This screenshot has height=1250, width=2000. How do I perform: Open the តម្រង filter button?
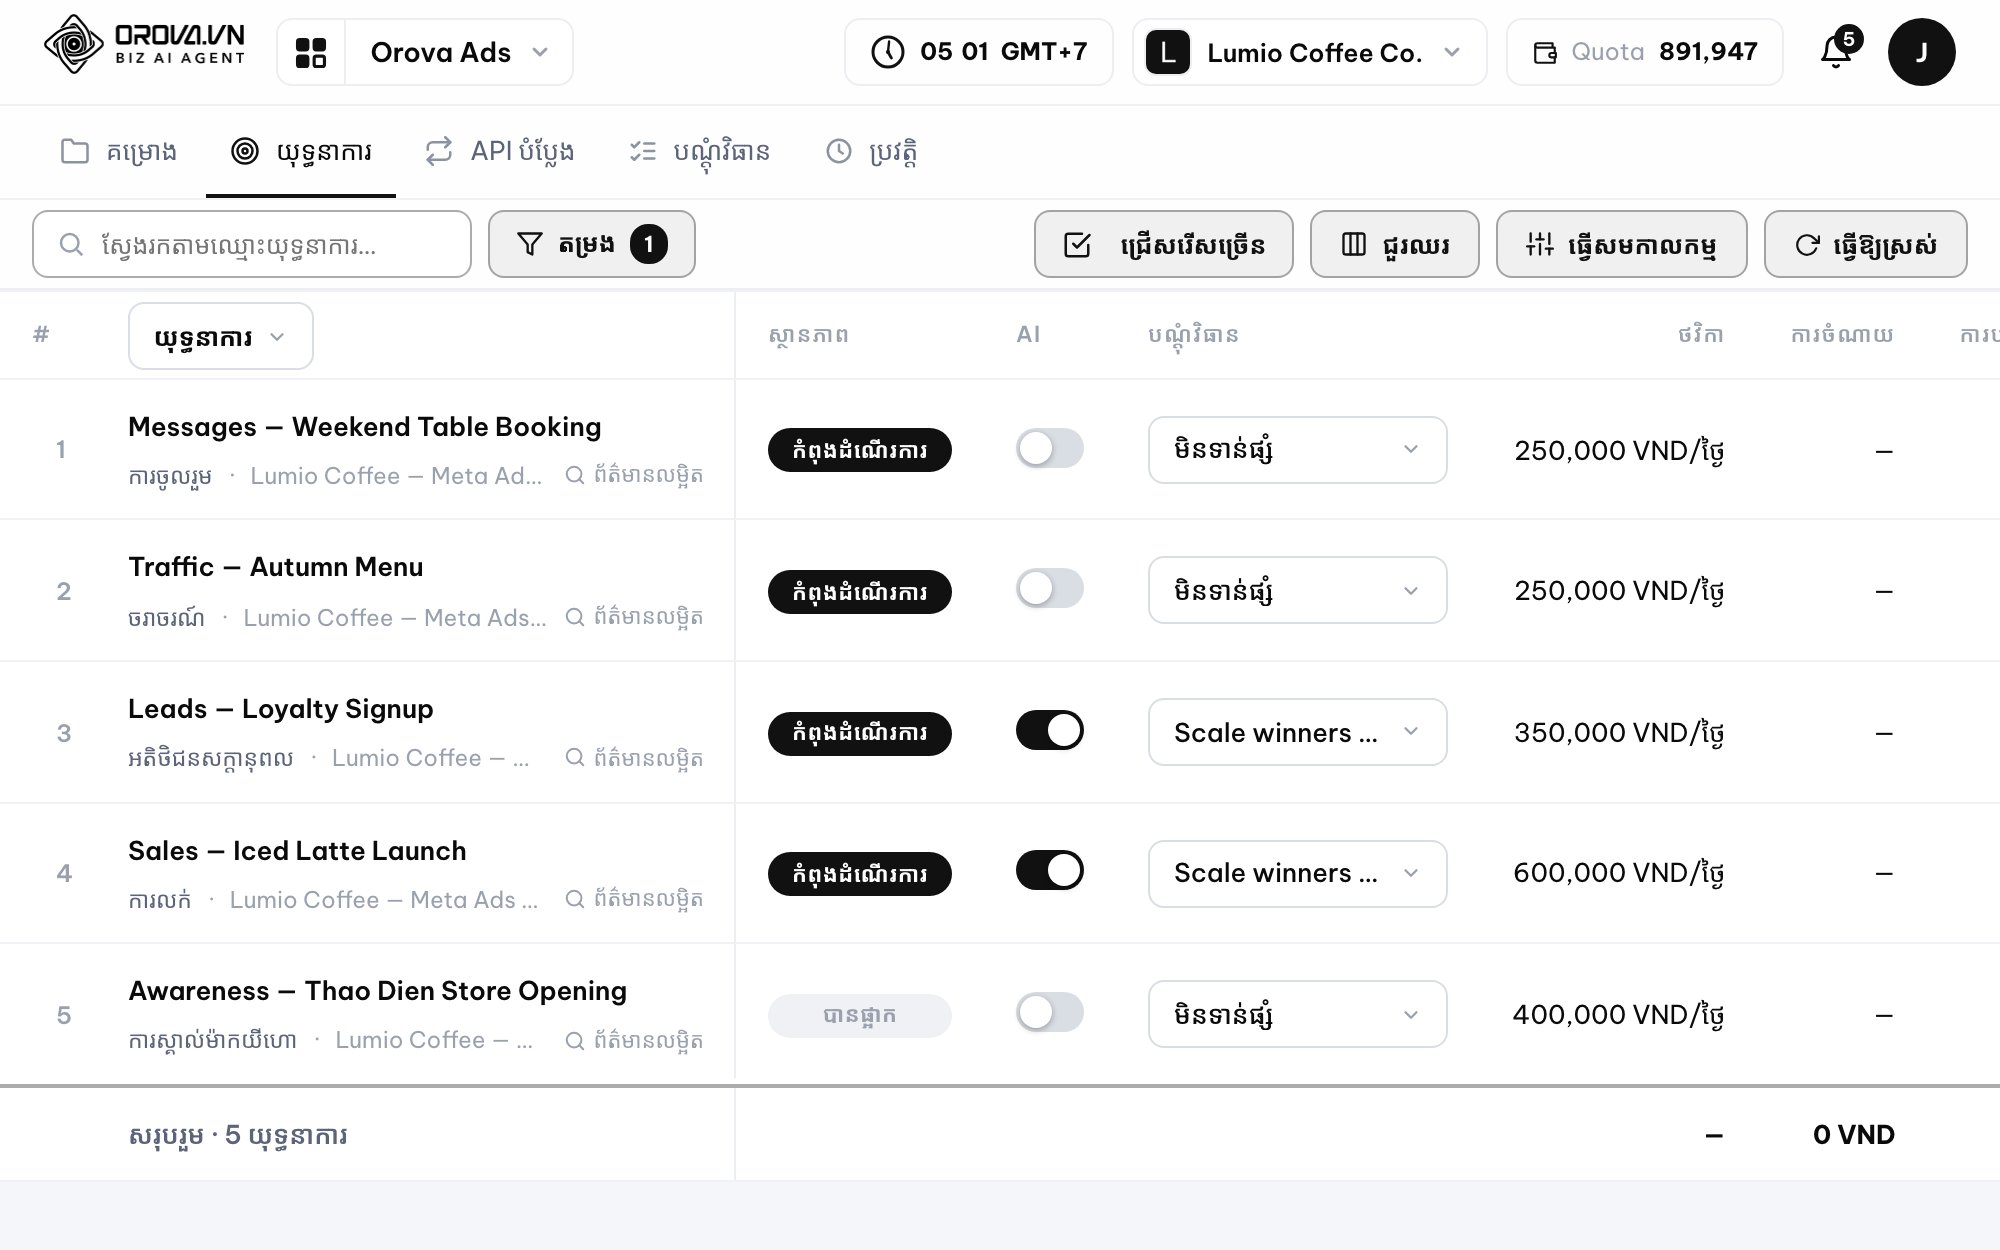tap(591, 244)
